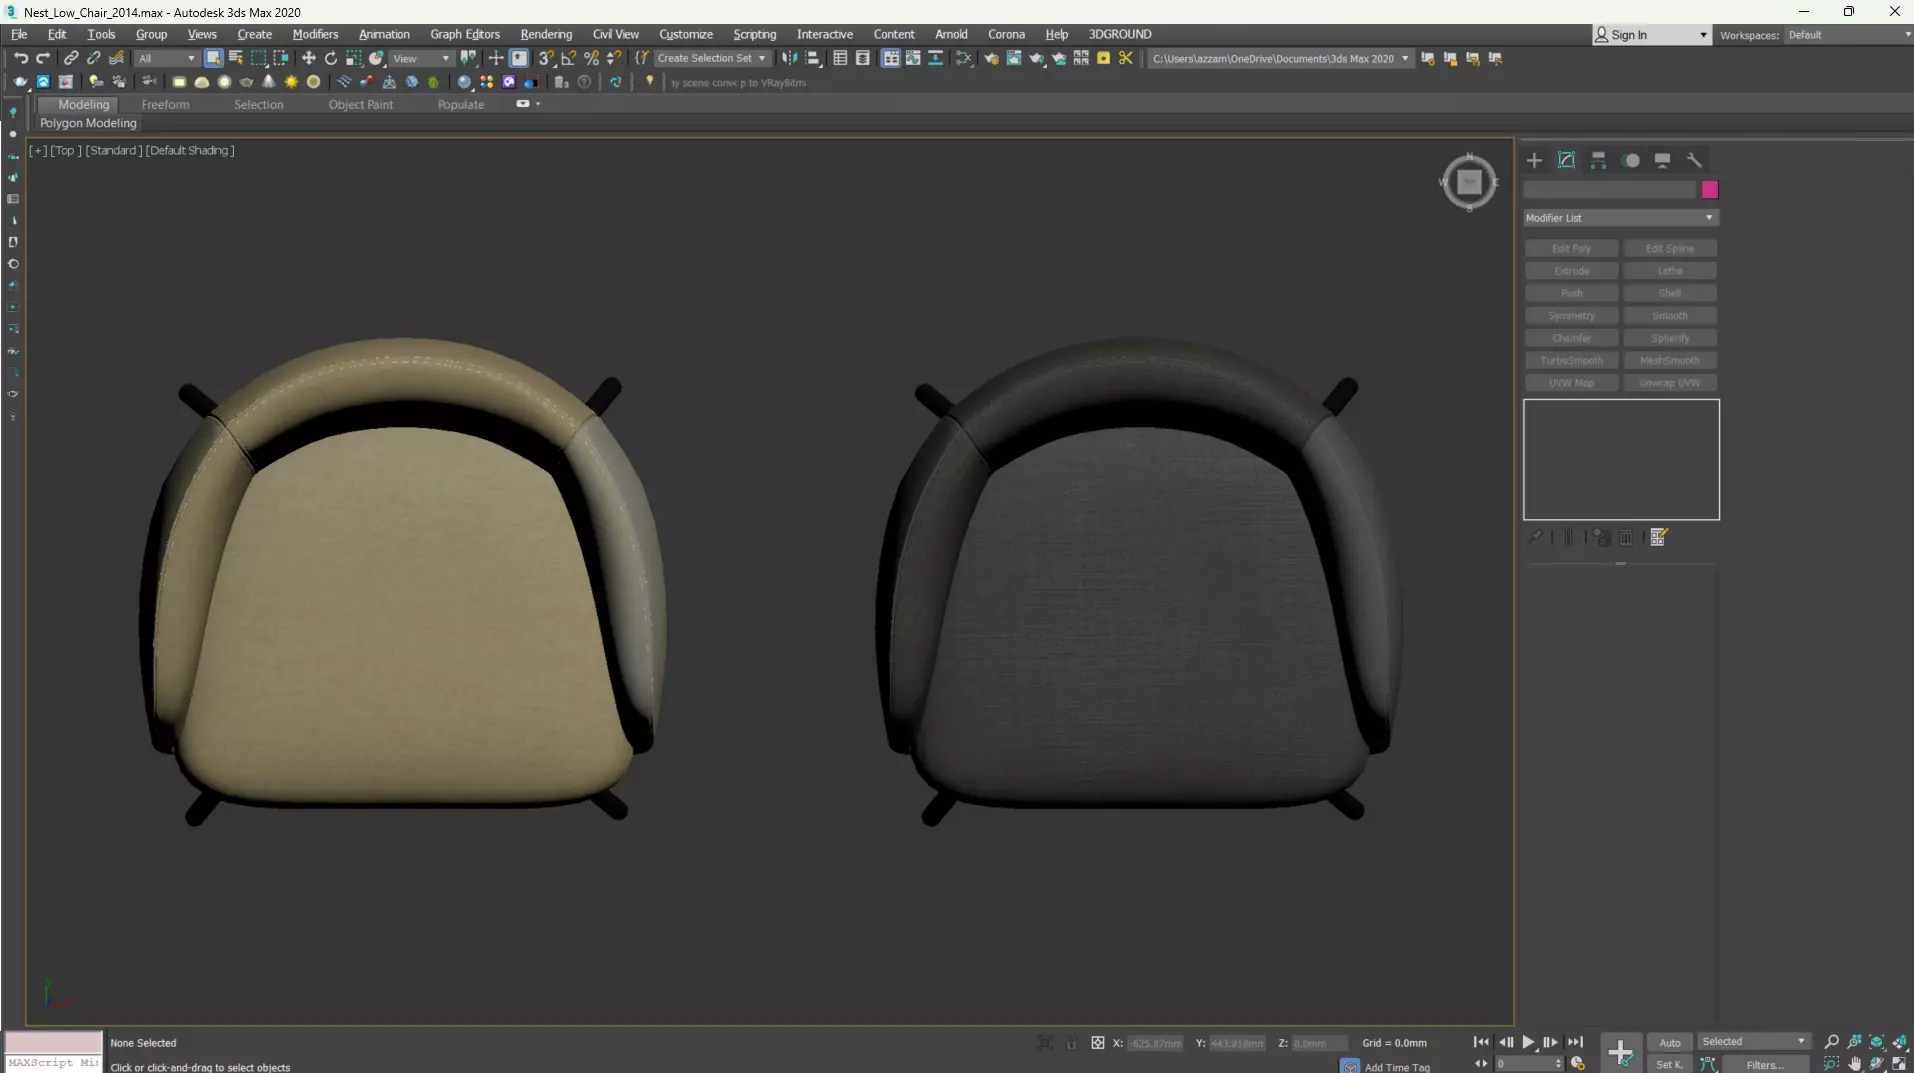Click the Zoom magnifier navigation icon
The width and height of the screenshot is (1914, 1073).
coord(1832,1042)
